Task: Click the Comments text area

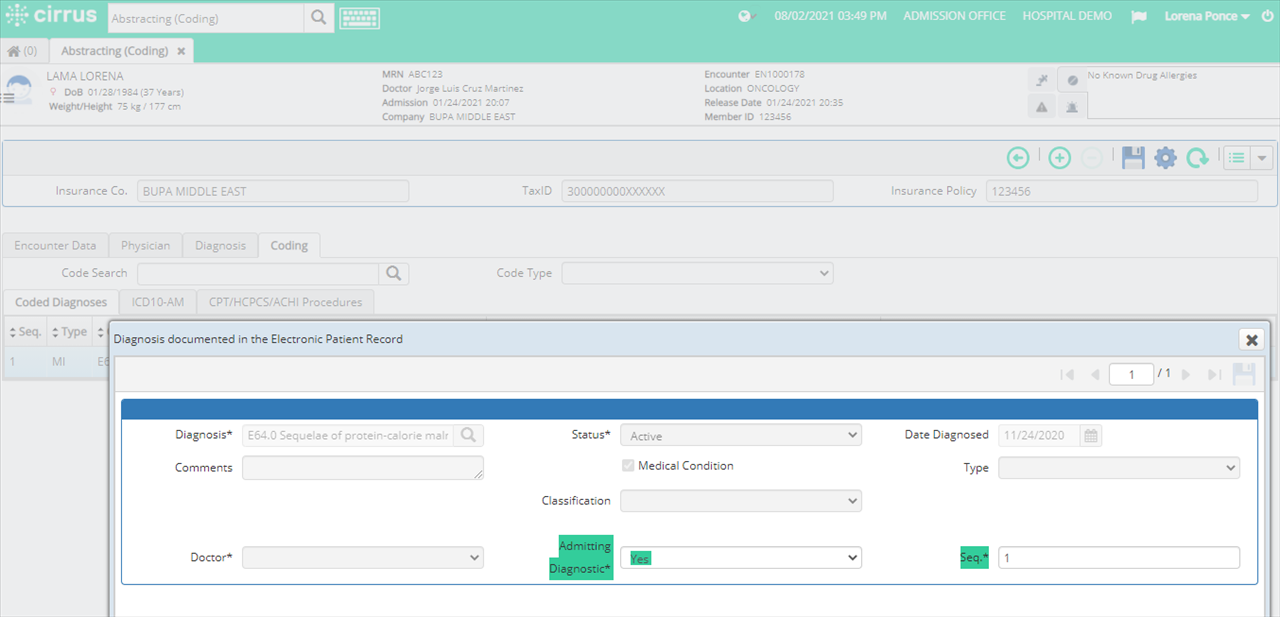Action: 363,468
